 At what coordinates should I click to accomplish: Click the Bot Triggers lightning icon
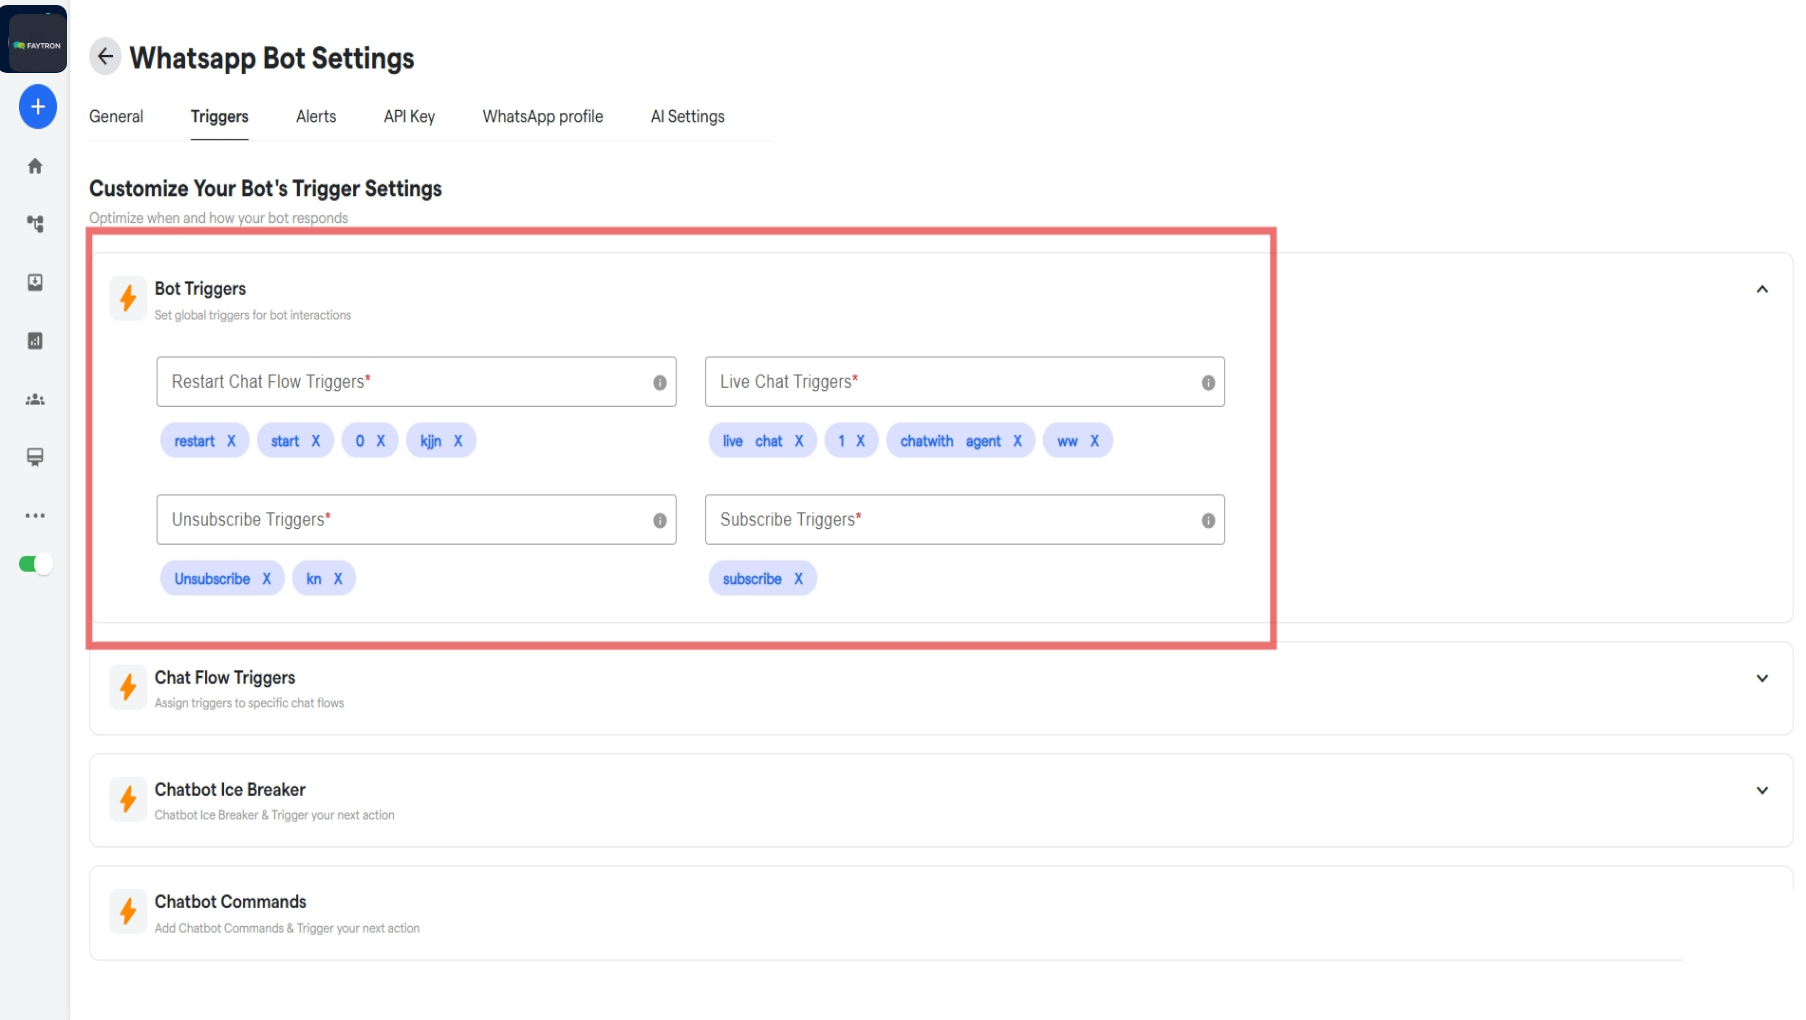coord(128,298)
